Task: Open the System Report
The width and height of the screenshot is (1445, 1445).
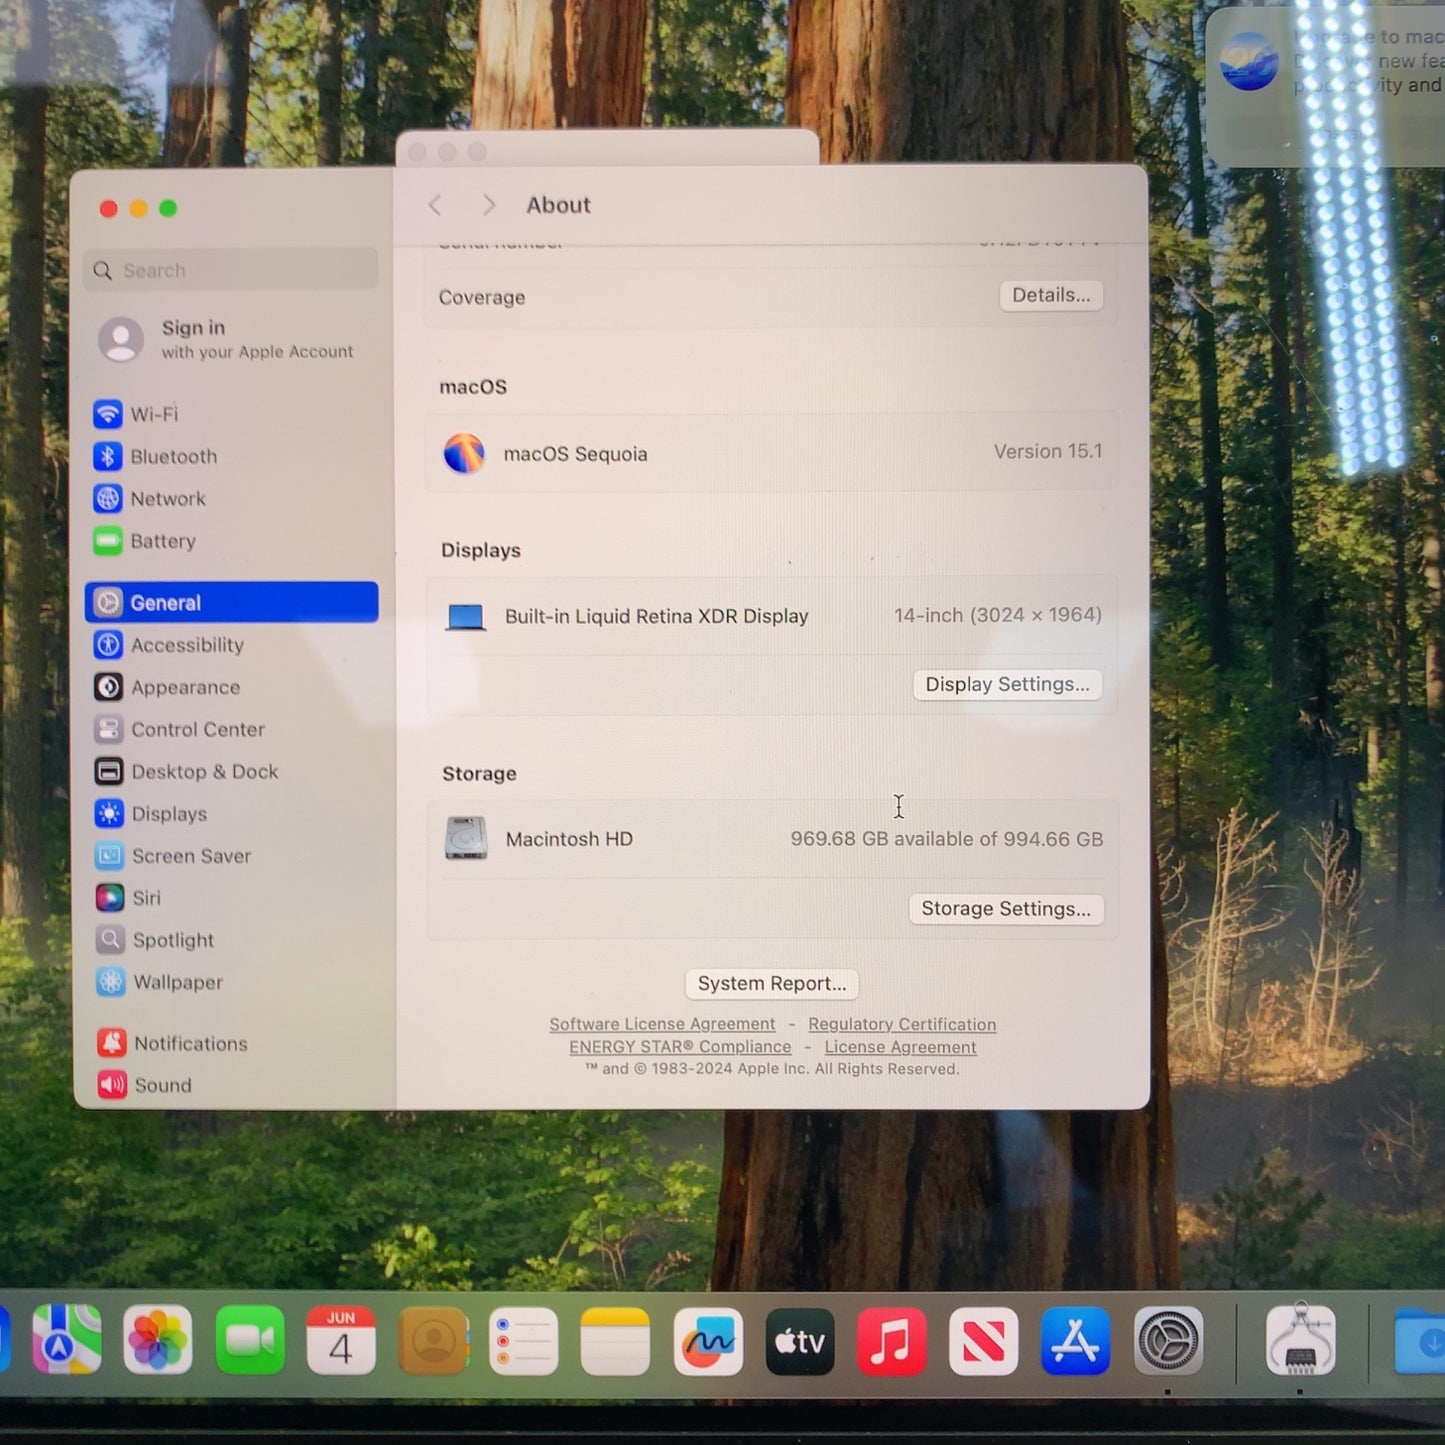Action: pyautogui.click(x=772, y=983)
